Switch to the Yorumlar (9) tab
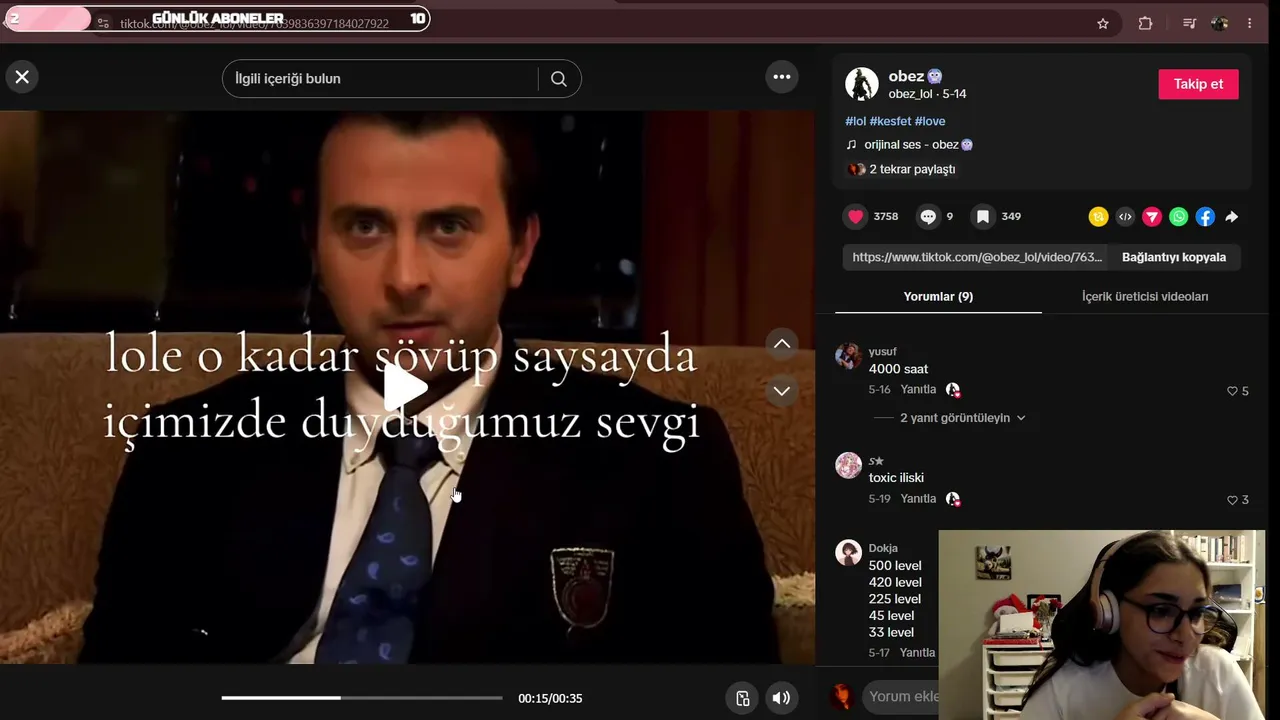This screenshot has width=1280, height=720. point(938,297)
